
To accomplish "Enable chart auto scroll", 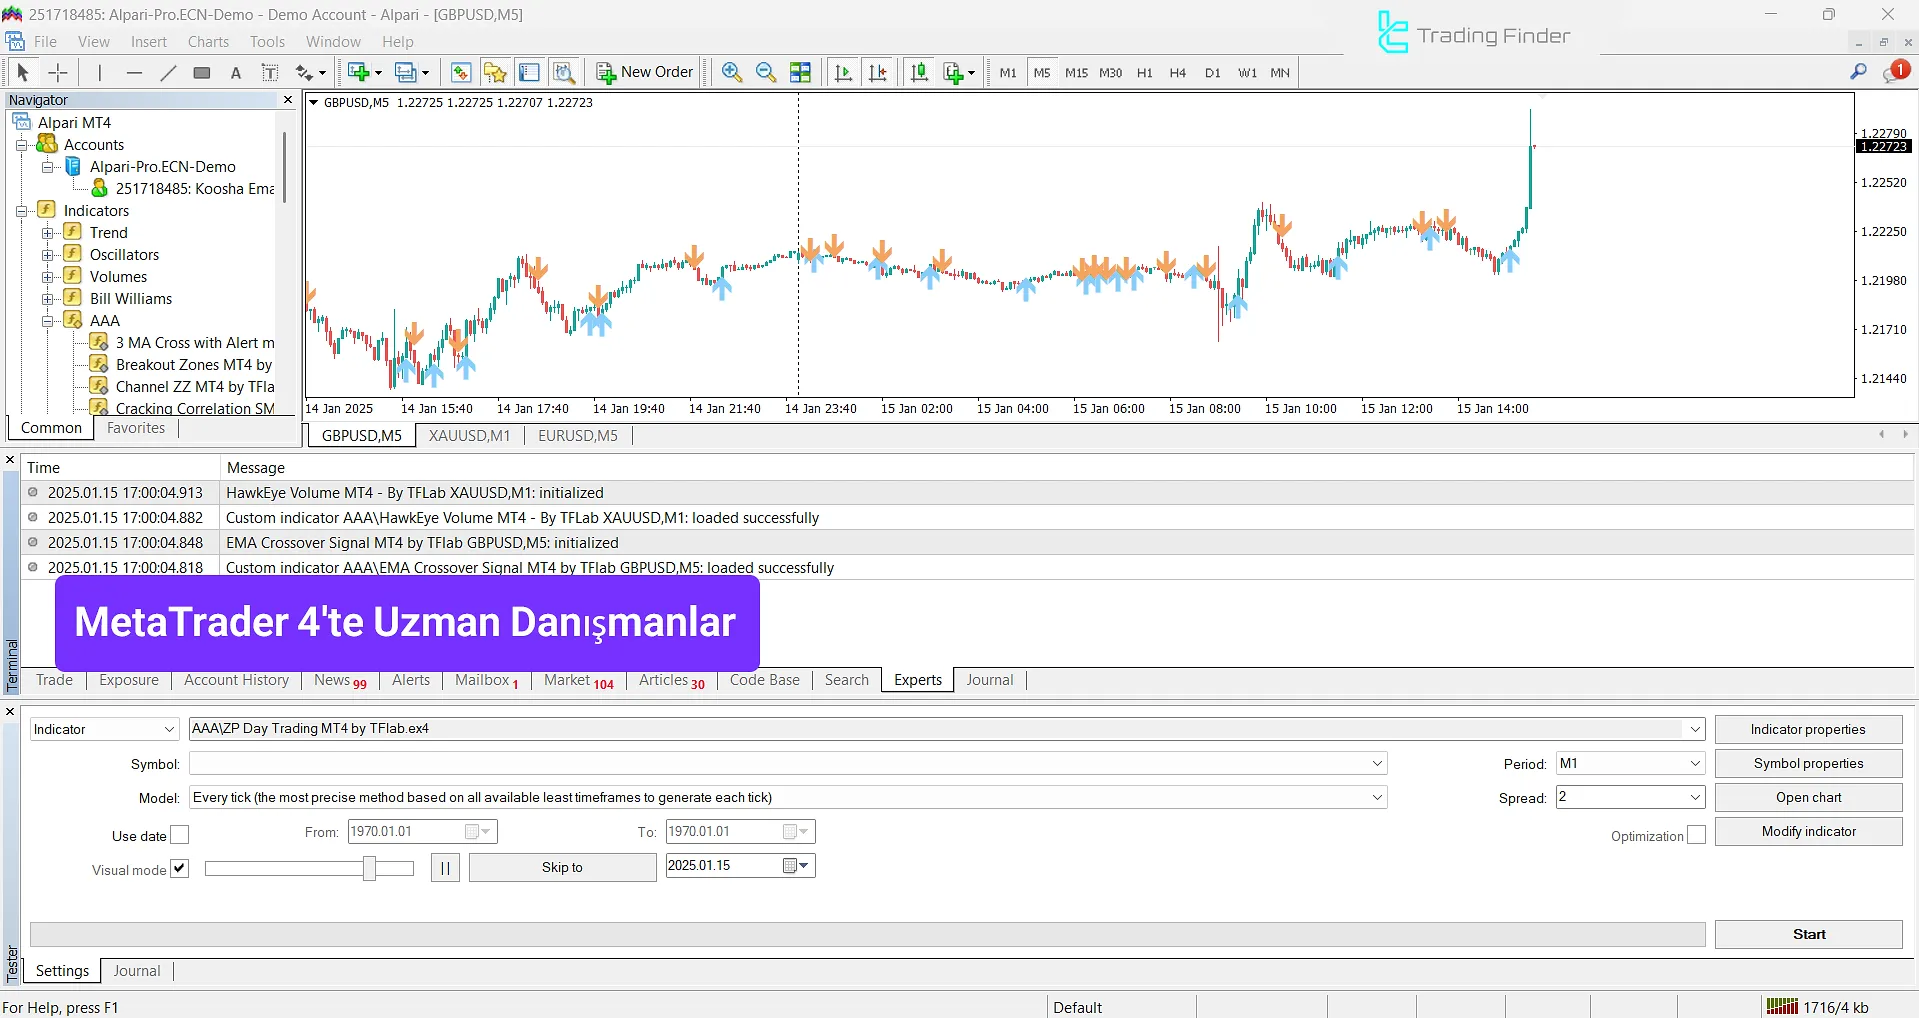I will 843,72.
